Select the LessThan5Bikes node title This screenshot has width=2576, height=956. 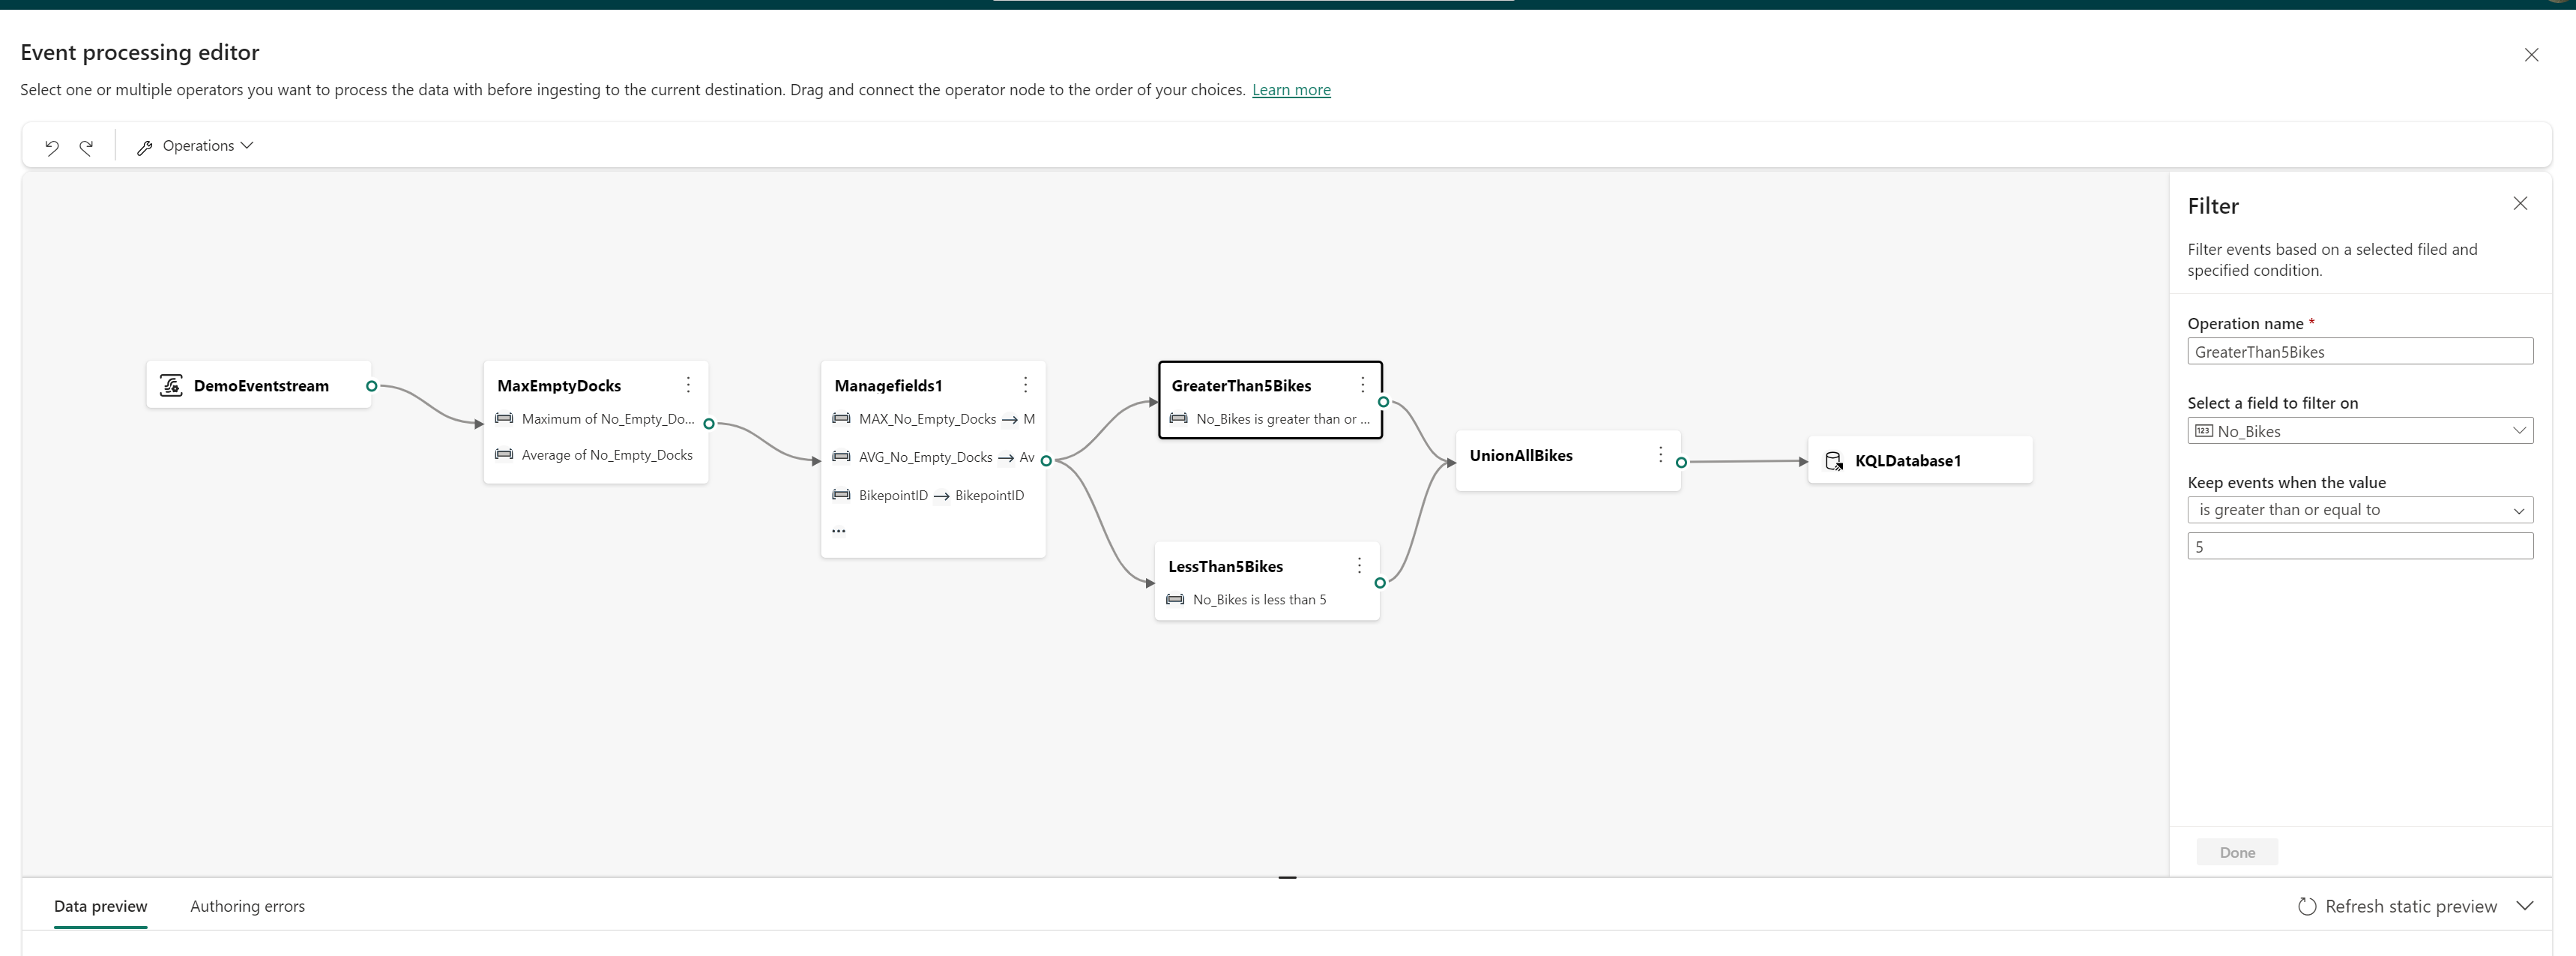click(x=1225, y=567)
